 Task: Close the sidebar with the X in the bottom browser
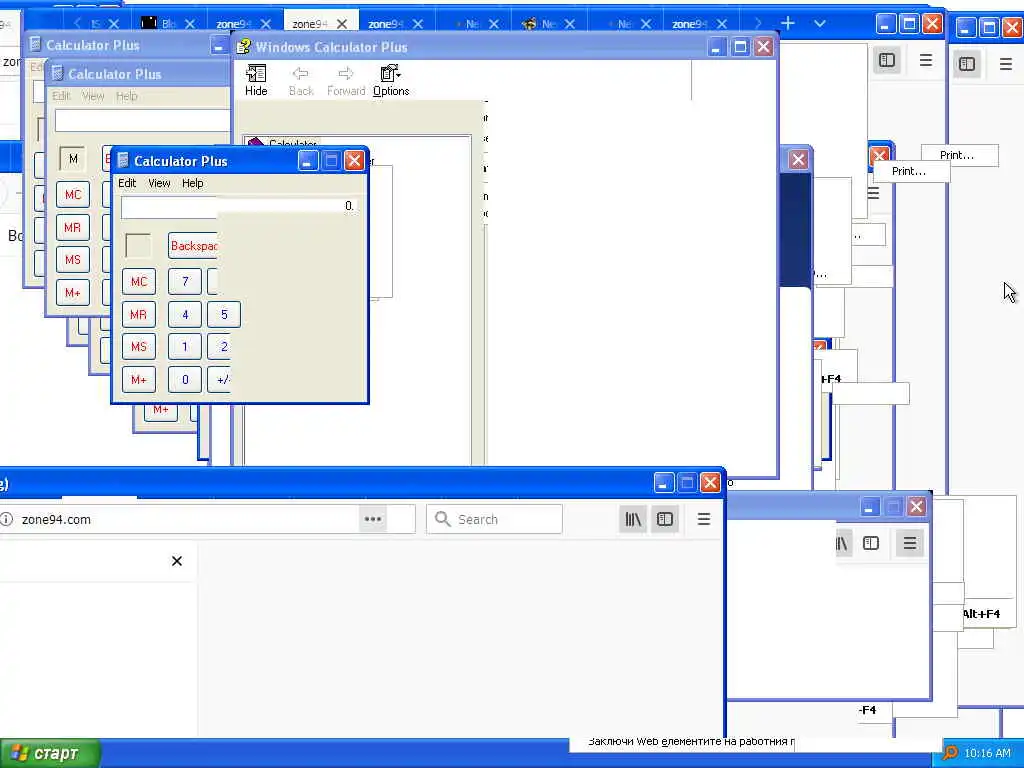click(176, 561)
